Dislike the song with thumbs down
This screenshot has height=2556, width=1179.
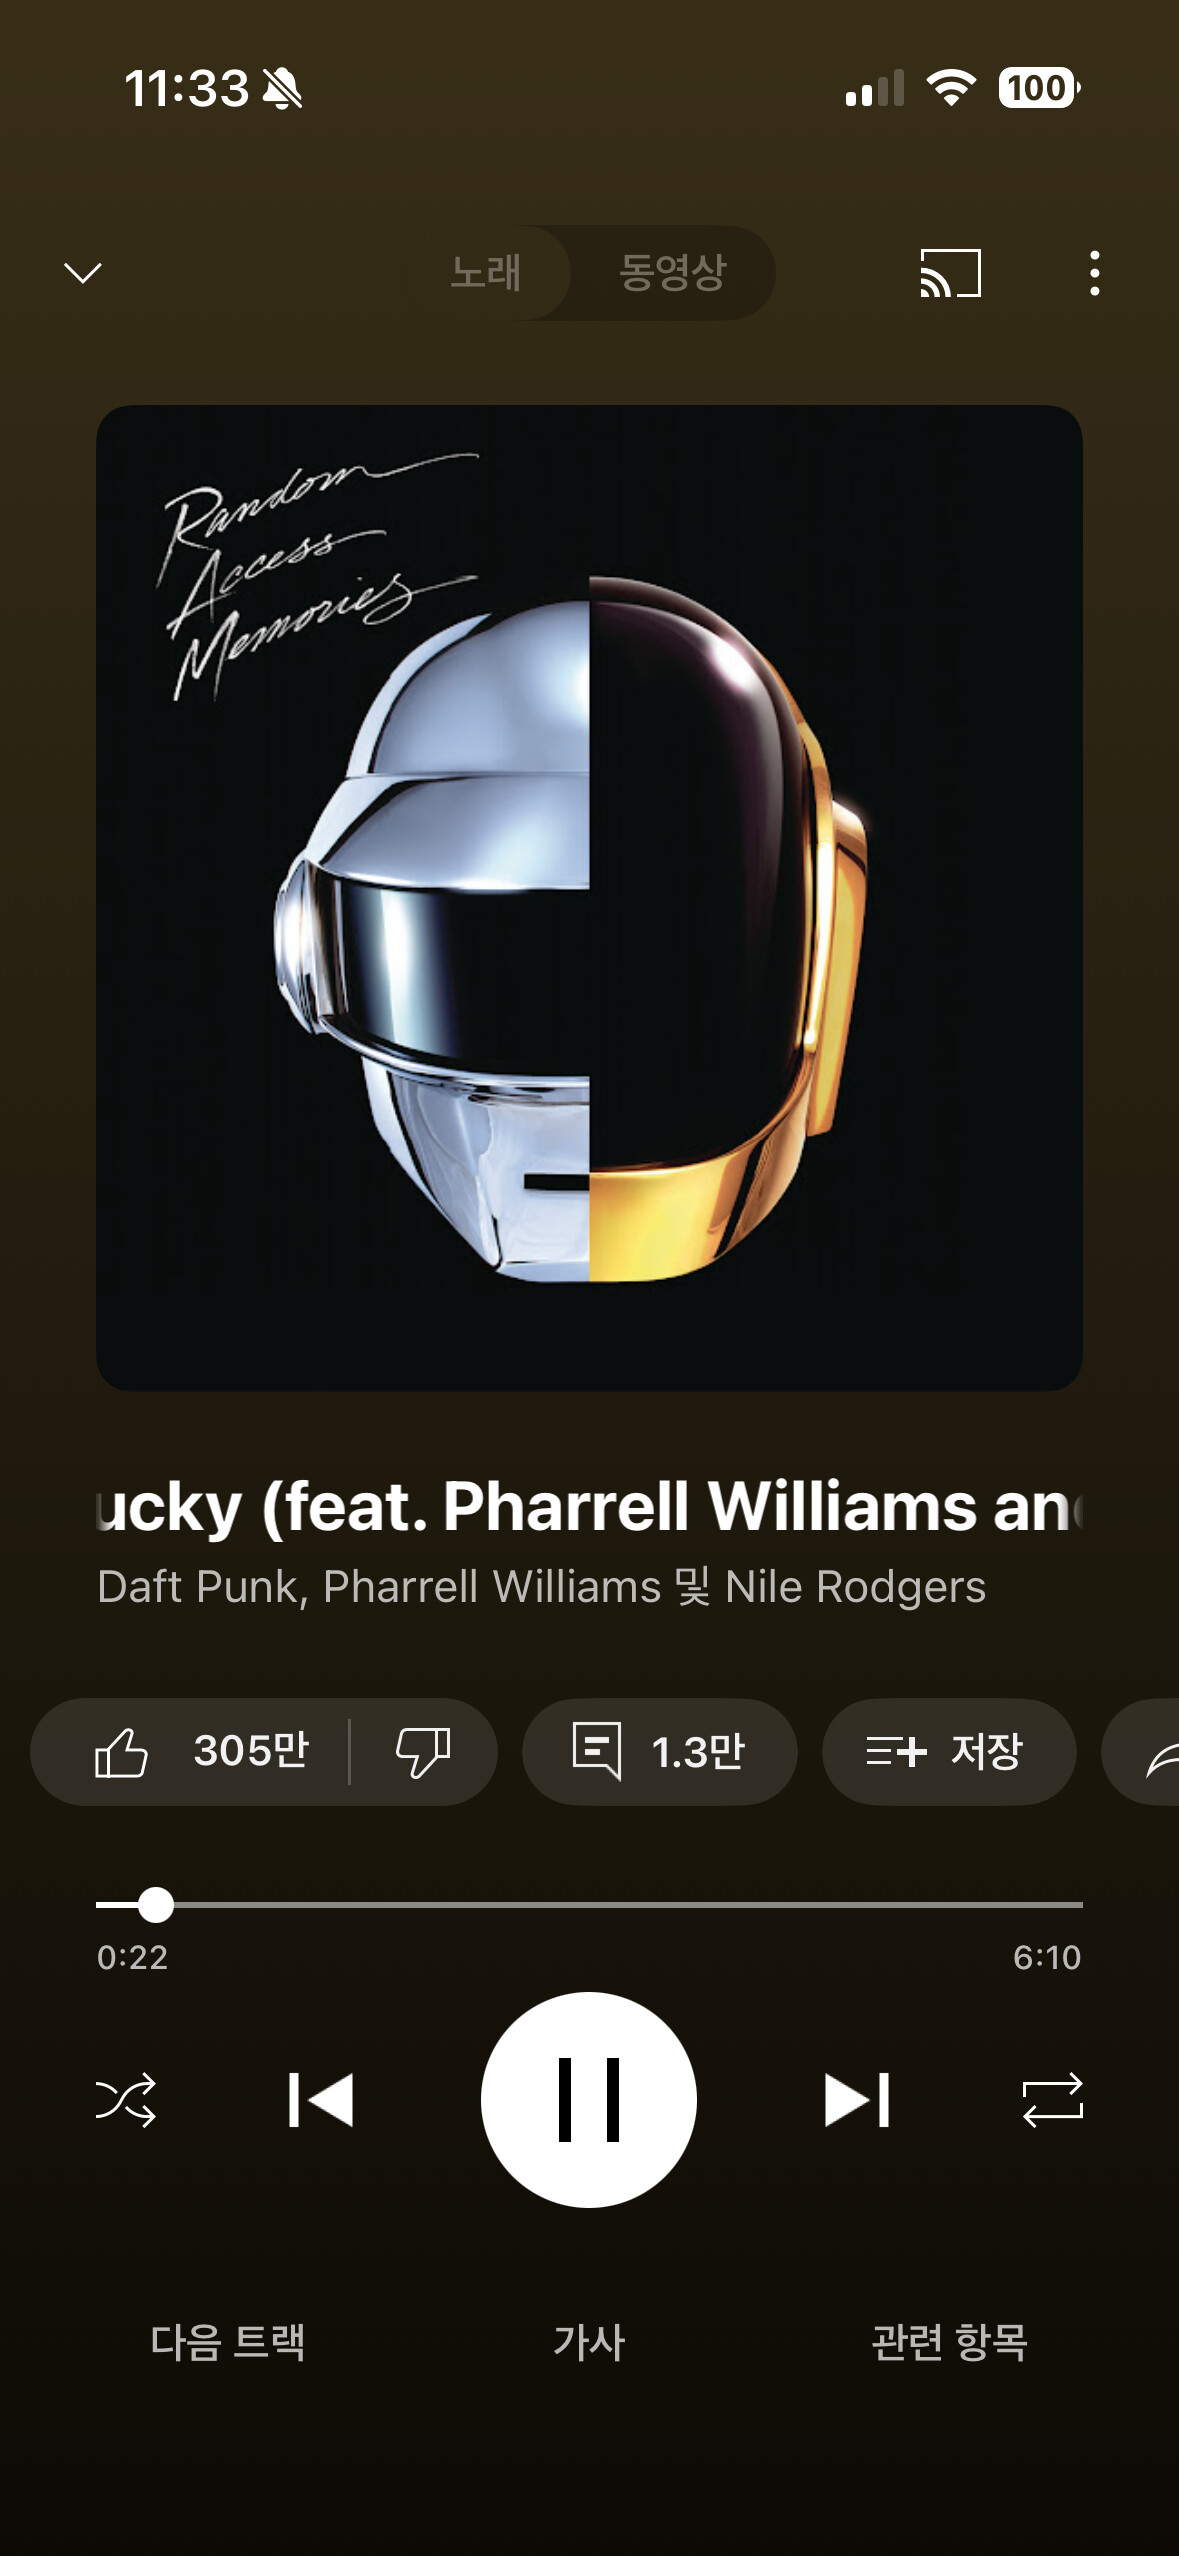click(423, 1751)
